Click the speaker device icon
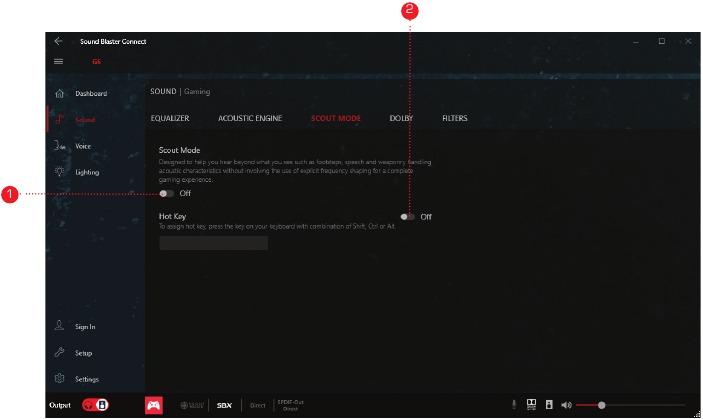Viewport: 703px width, 419px height. pos(549,405)
